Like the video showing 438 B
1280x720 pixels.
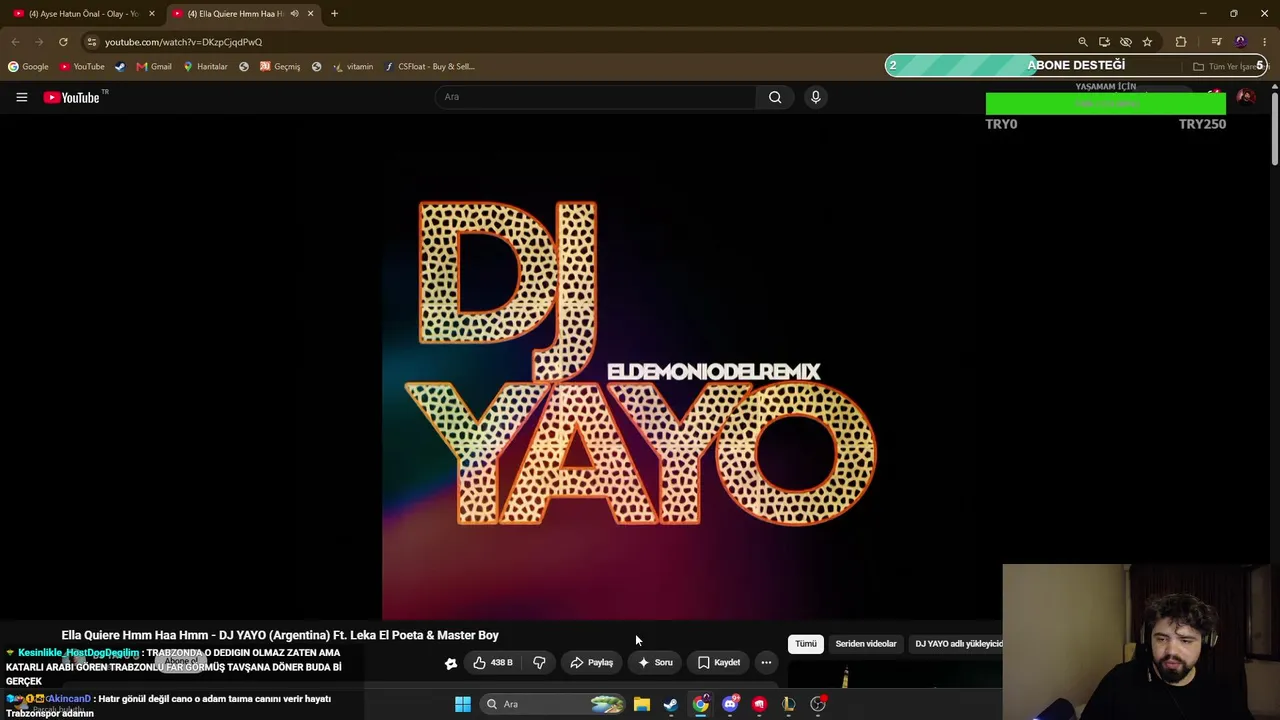pos(494,662)
